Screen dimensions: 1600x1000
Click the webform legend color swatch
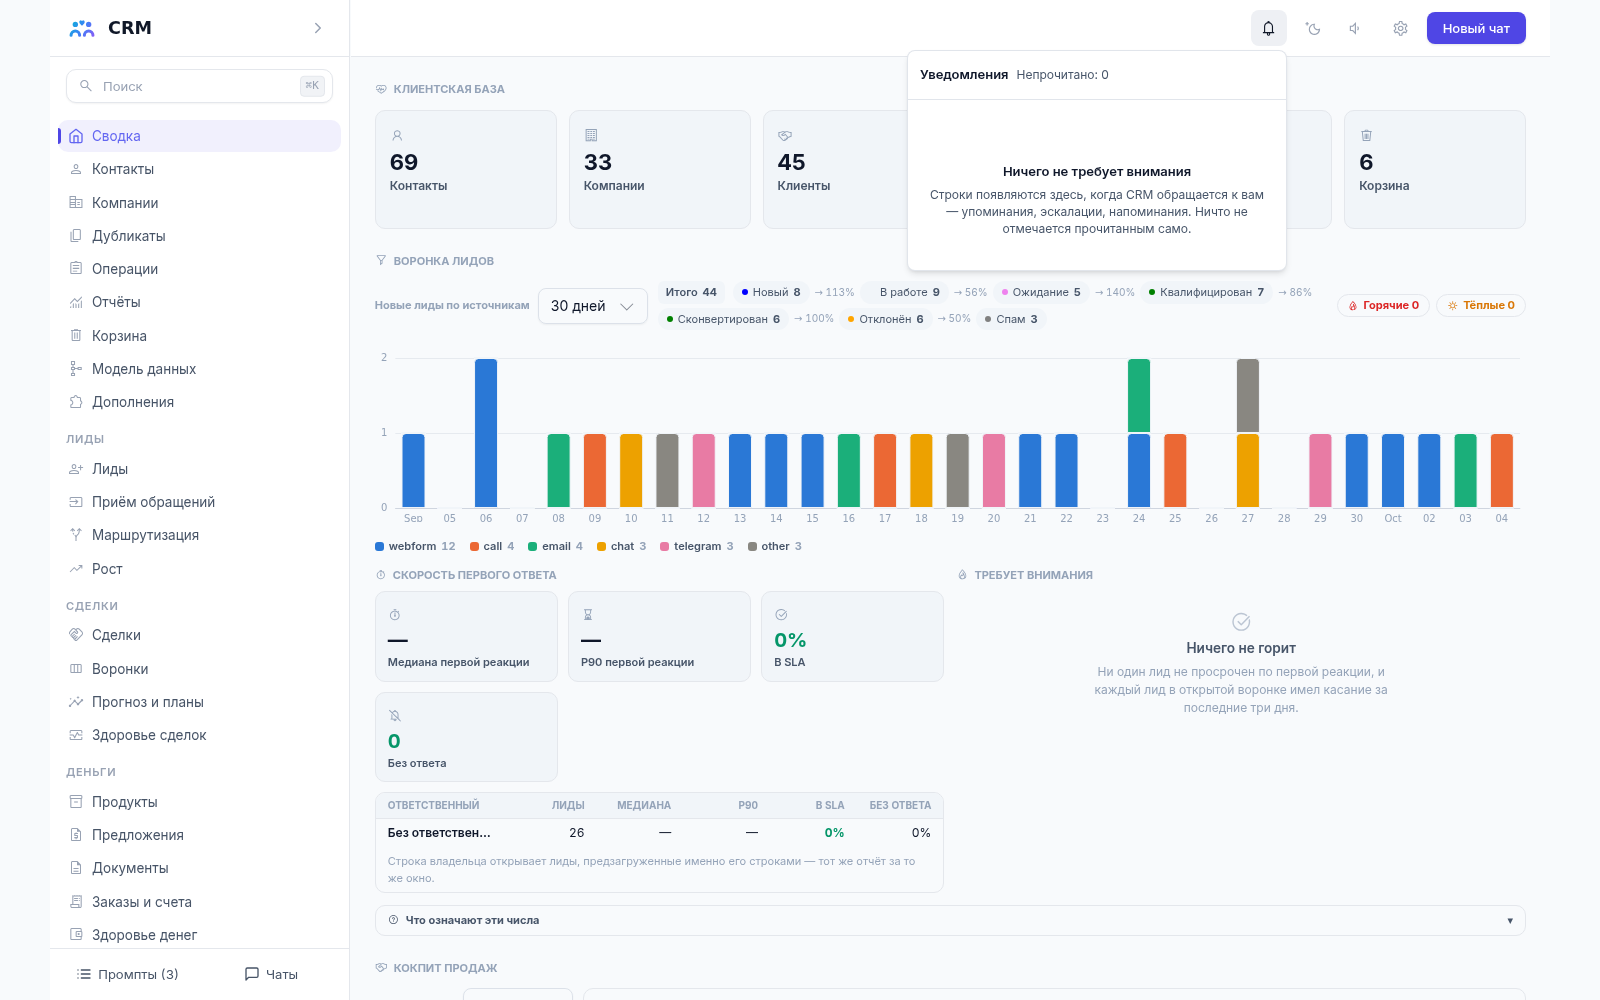pos(380,546)
